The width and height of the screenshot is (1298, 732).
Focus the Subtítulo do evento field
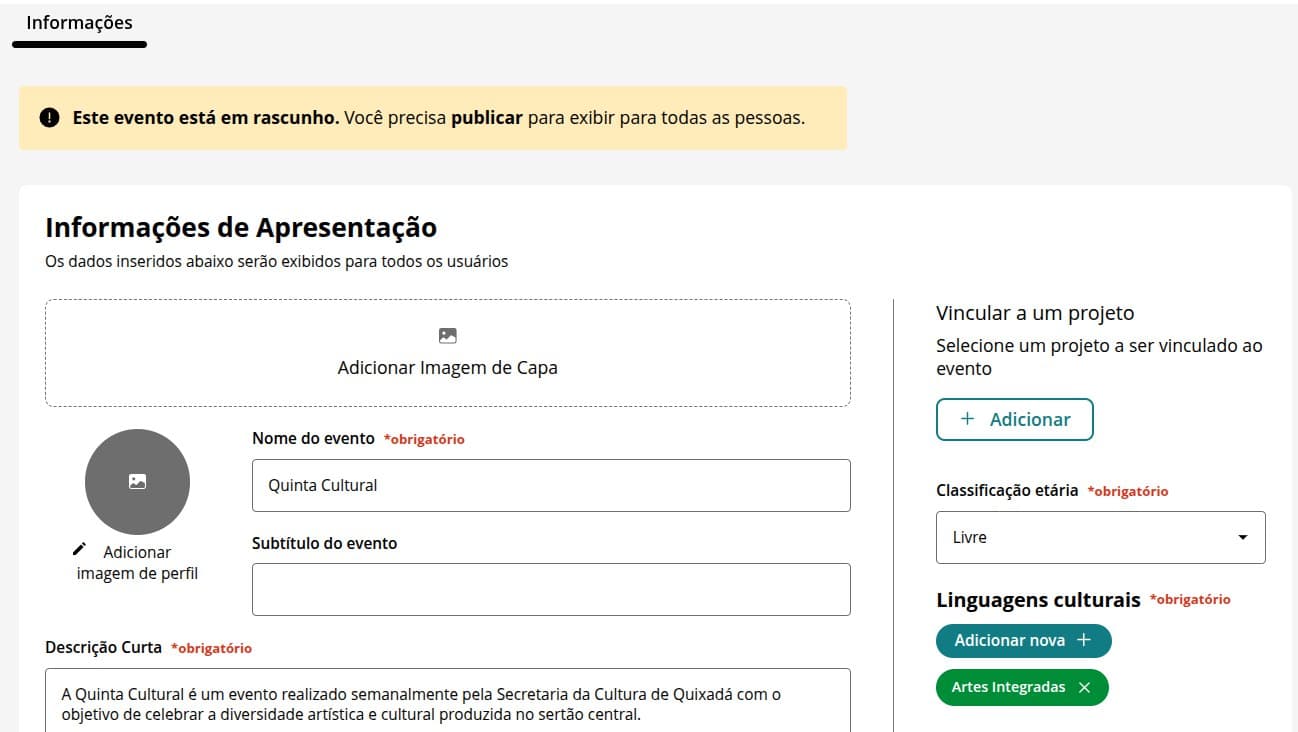point(551,589)
